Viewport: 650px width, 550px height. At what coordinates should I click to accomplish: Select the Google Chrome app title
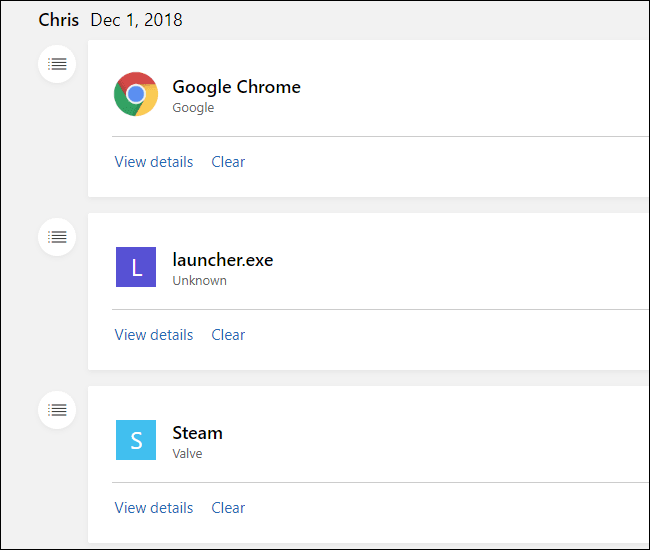[236, 87]
